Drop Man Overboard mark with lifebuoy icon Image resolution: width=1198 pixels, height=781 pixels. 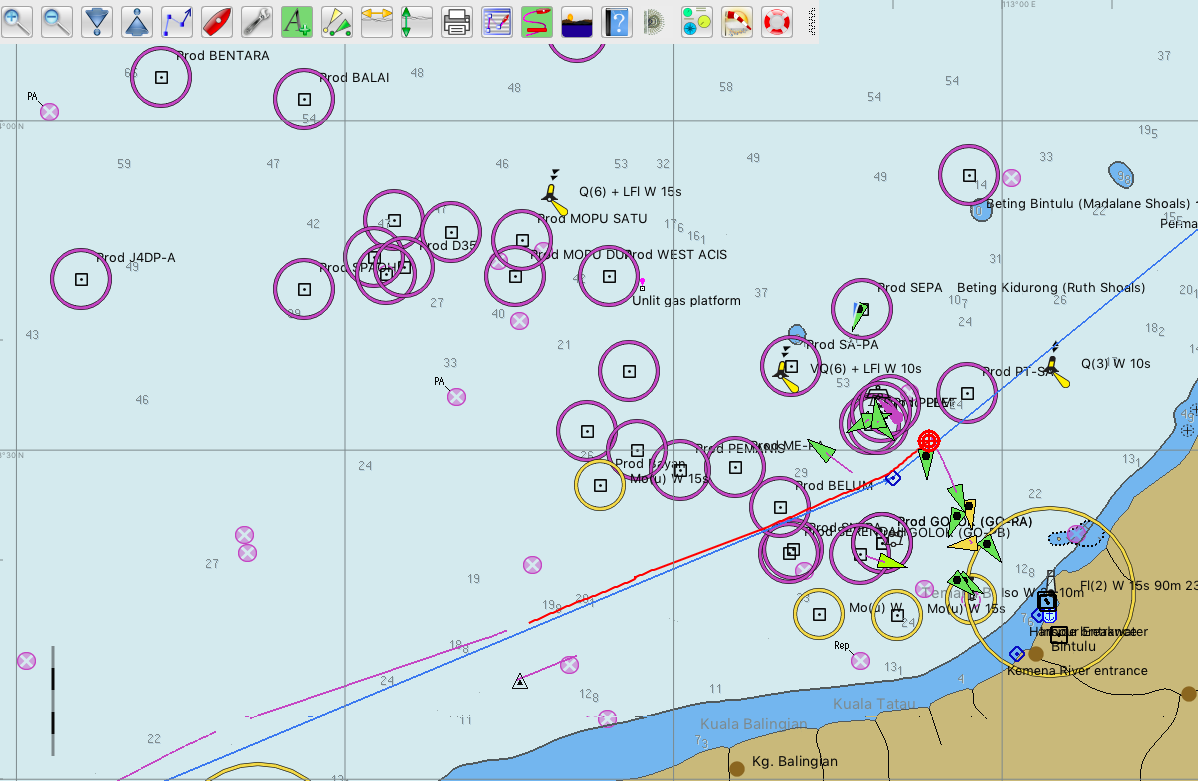pyautogui.click(x=777, y=21)
